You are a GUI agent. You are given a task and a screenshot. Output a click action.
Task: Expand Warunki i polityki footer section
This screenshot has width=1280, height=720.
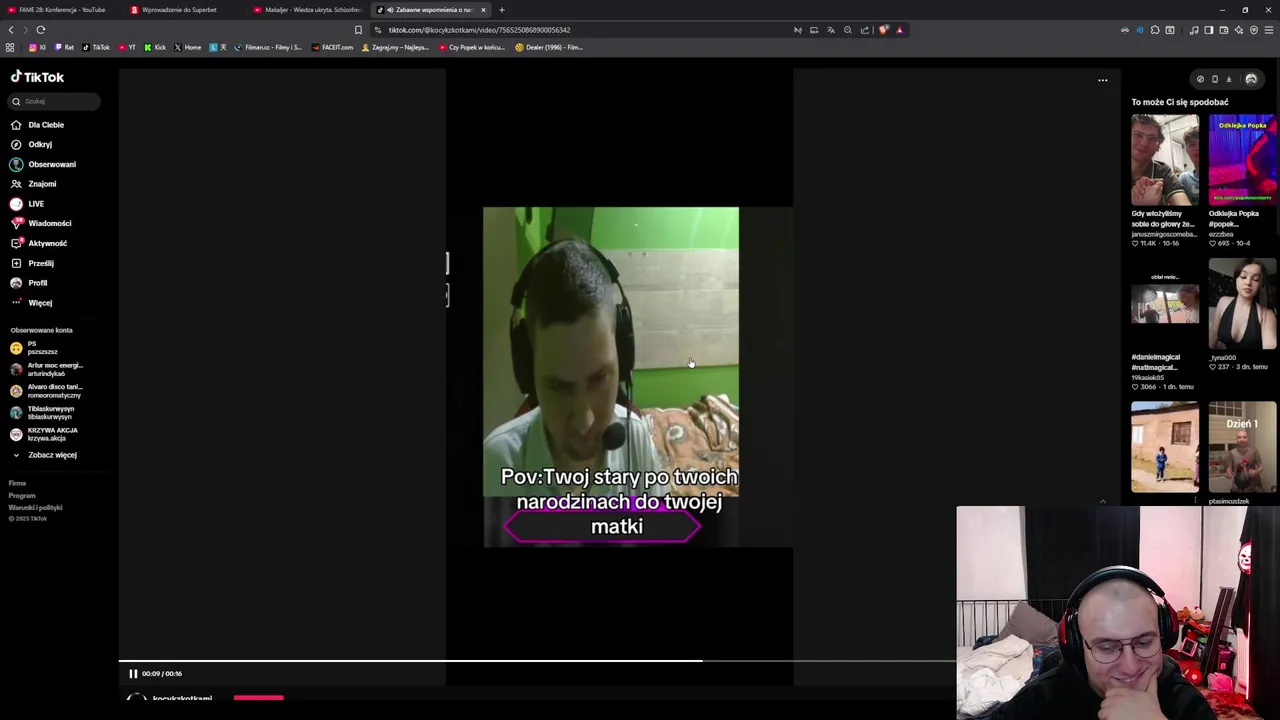(x=35, y=507)
